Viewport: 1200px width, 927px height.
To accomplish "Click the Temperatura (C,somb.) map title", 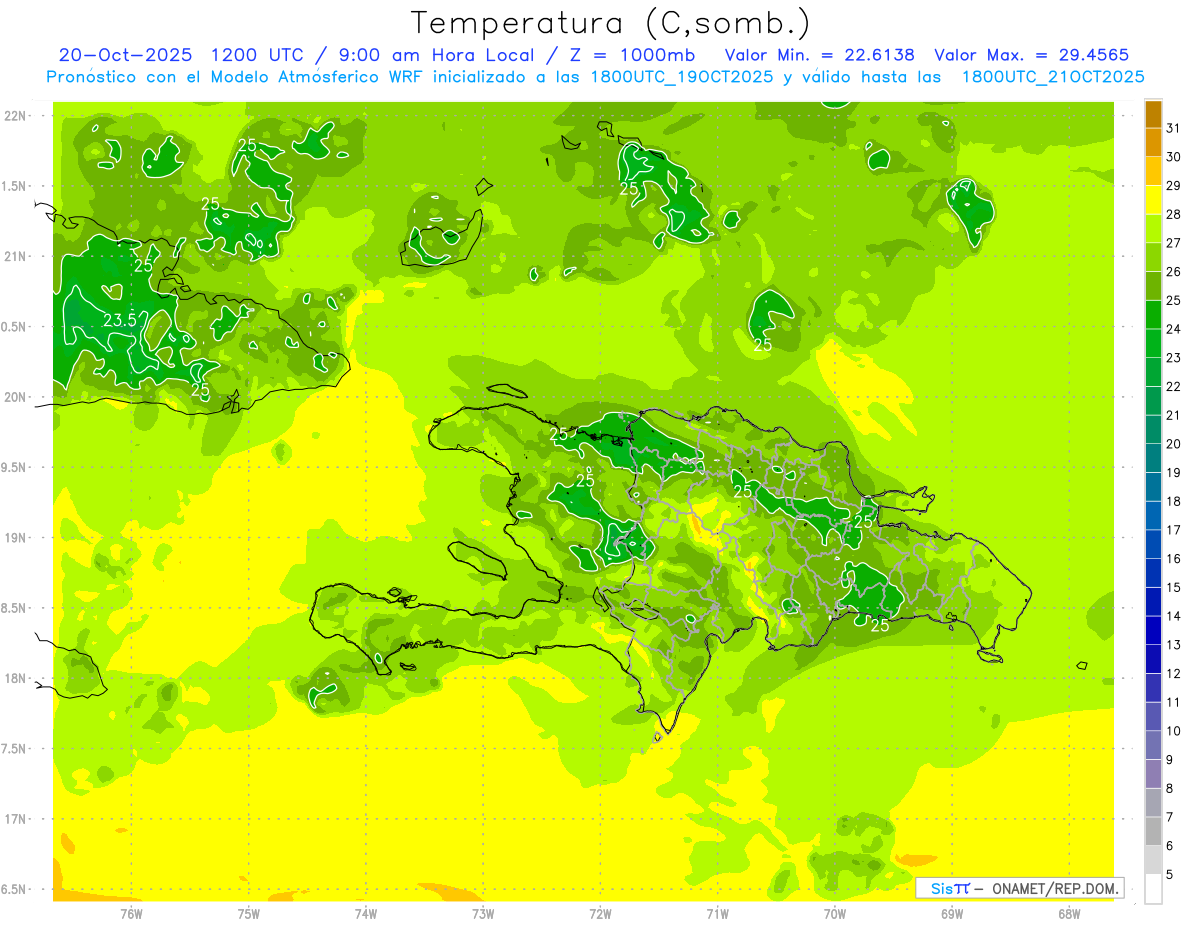I will (610, 22).
